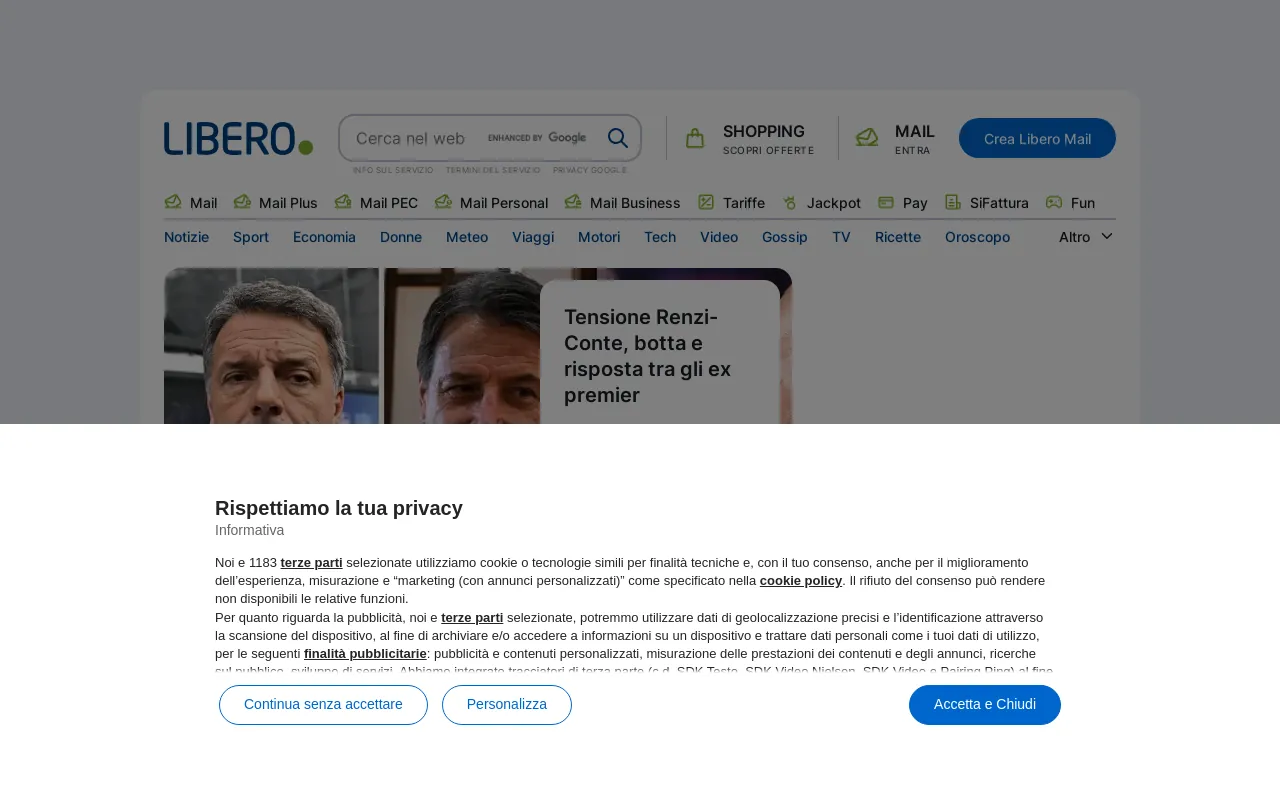Click the Mail PEC envelope icon

click(343, 202)
